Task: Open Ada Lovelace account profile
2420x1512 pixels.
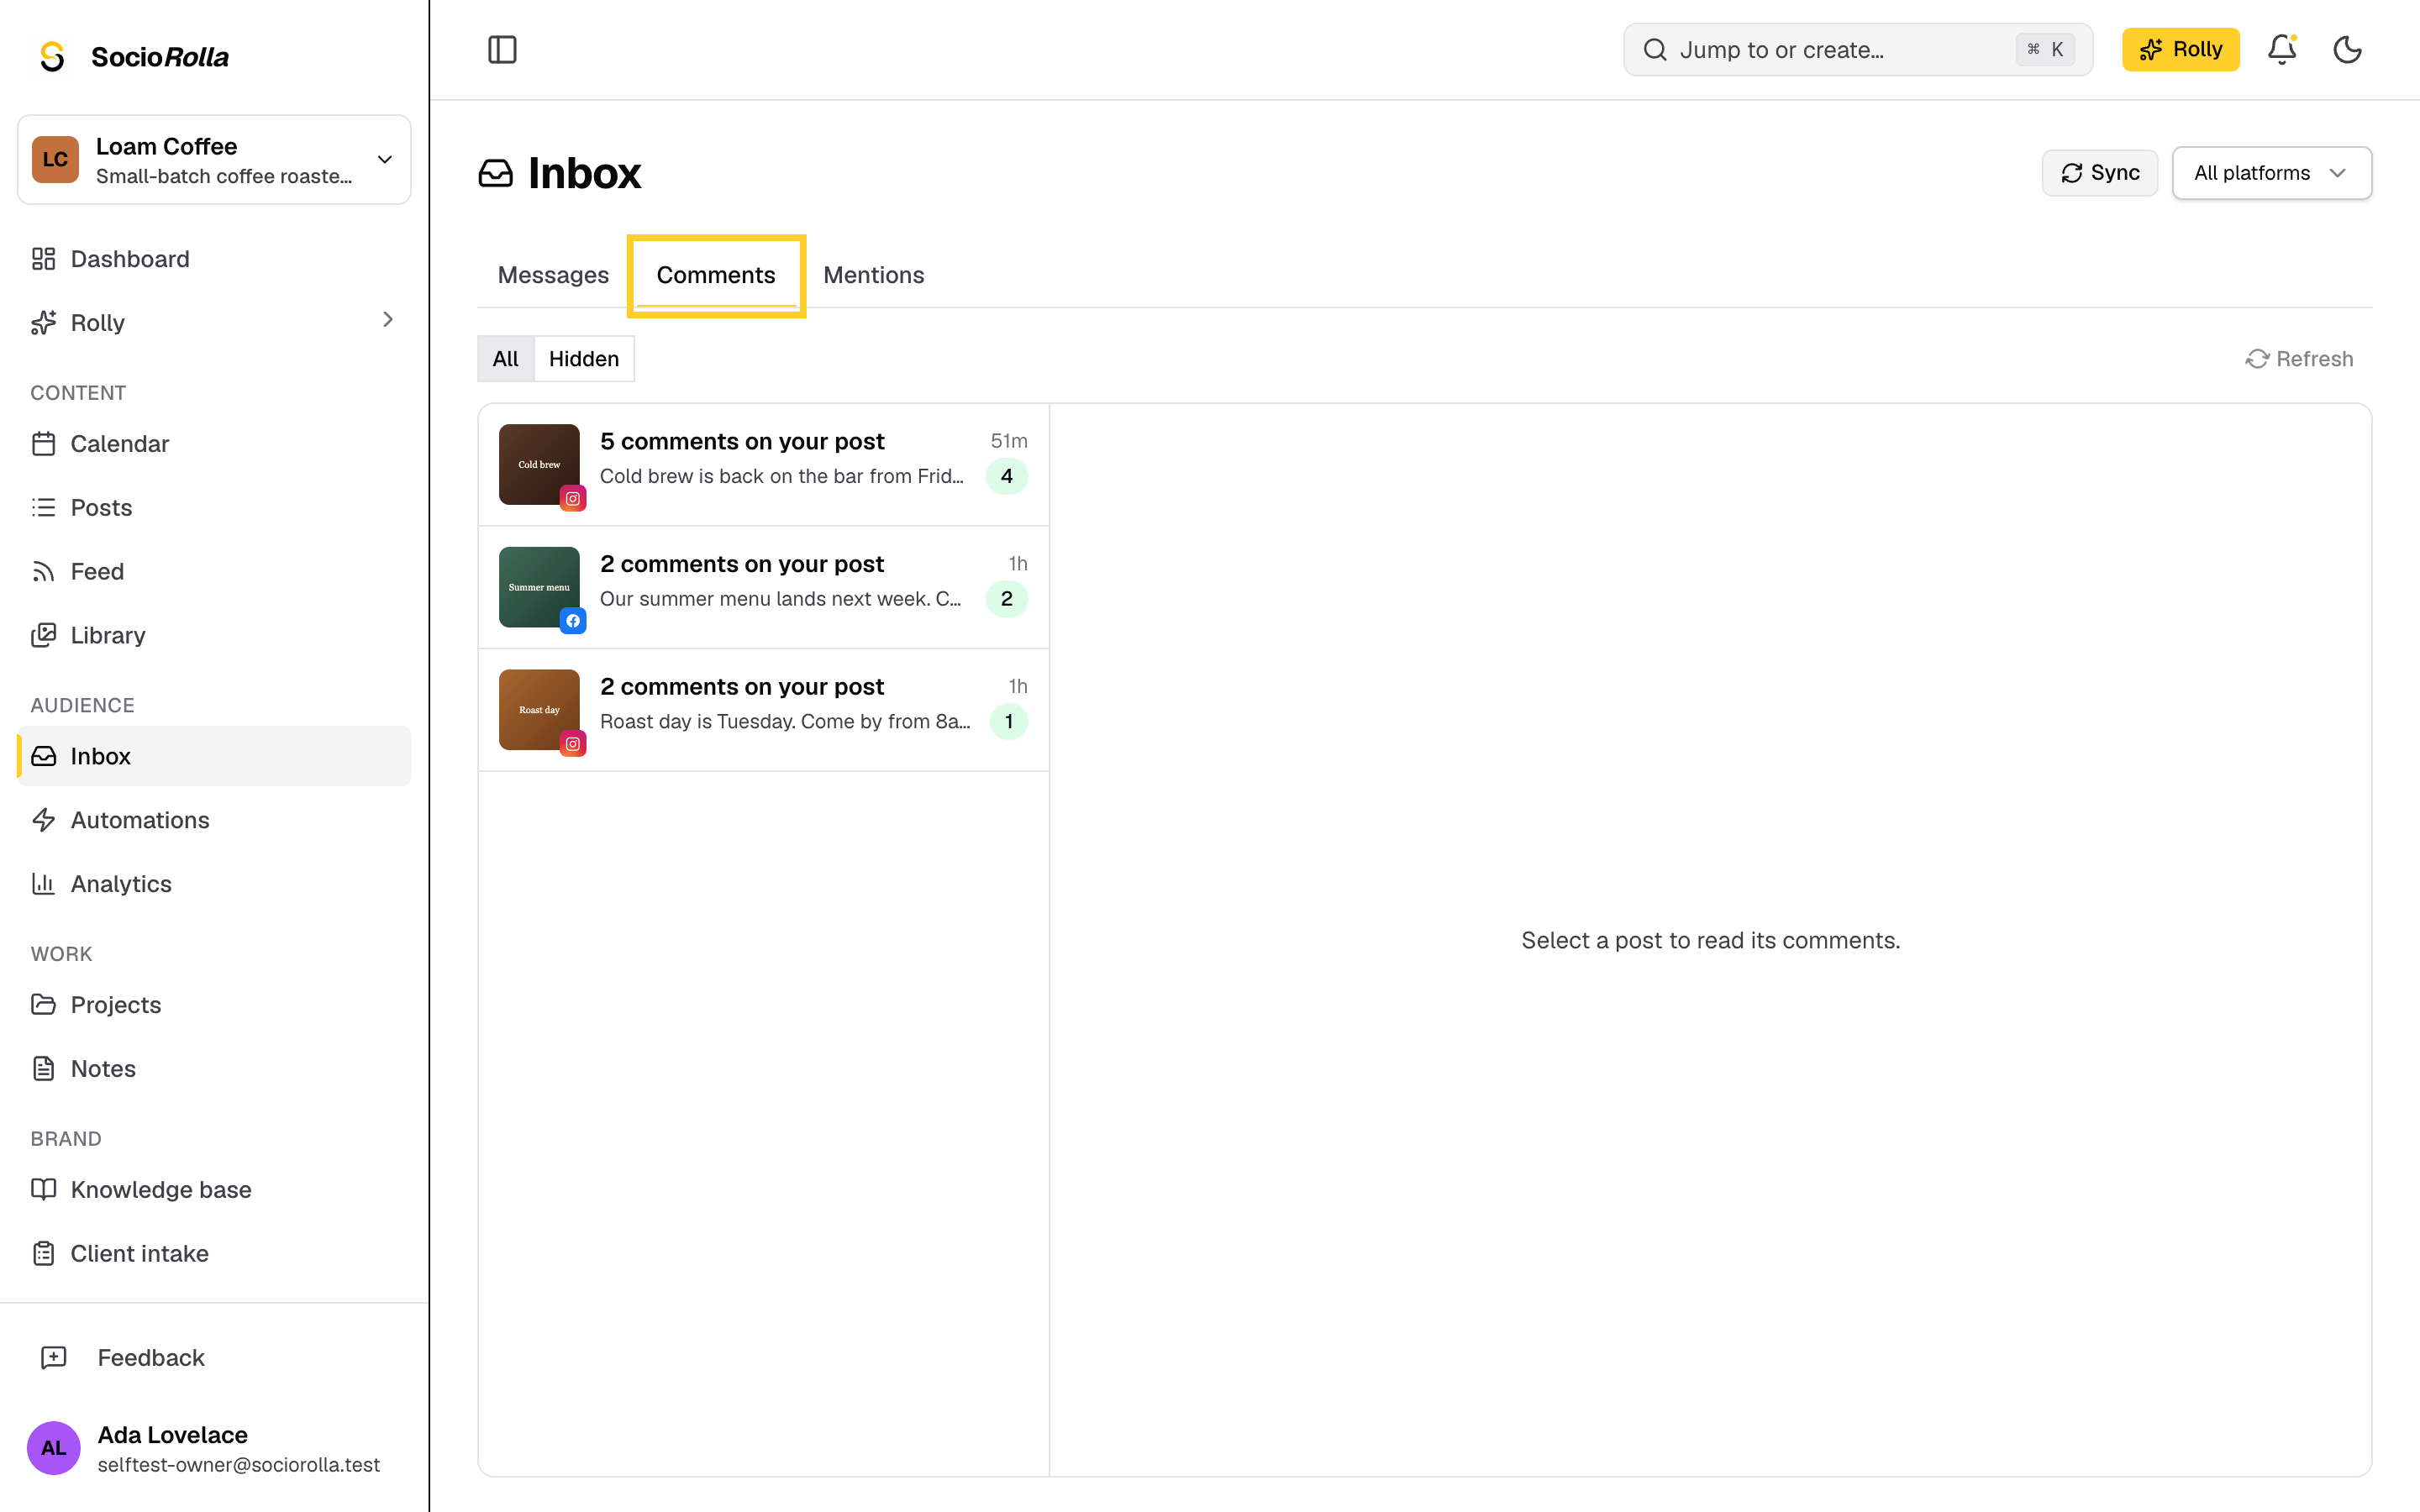Action: [x=214, y=1448]
